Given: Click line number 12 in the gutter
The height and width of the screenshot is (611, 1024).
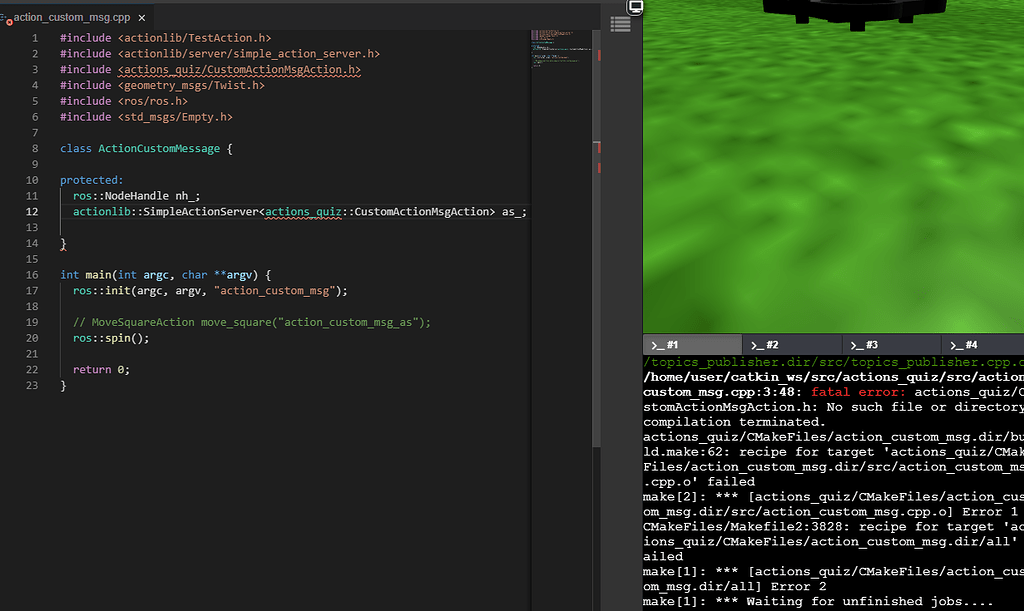Looking at the screenshot, I should [x=31, y=211].
